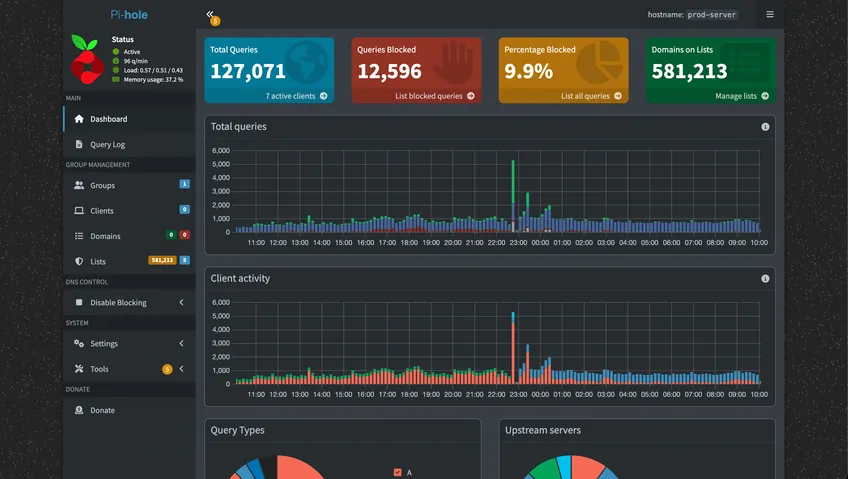Click the Domains list icon
Screen dimensions: 848x479
click(x=79, y=236)
